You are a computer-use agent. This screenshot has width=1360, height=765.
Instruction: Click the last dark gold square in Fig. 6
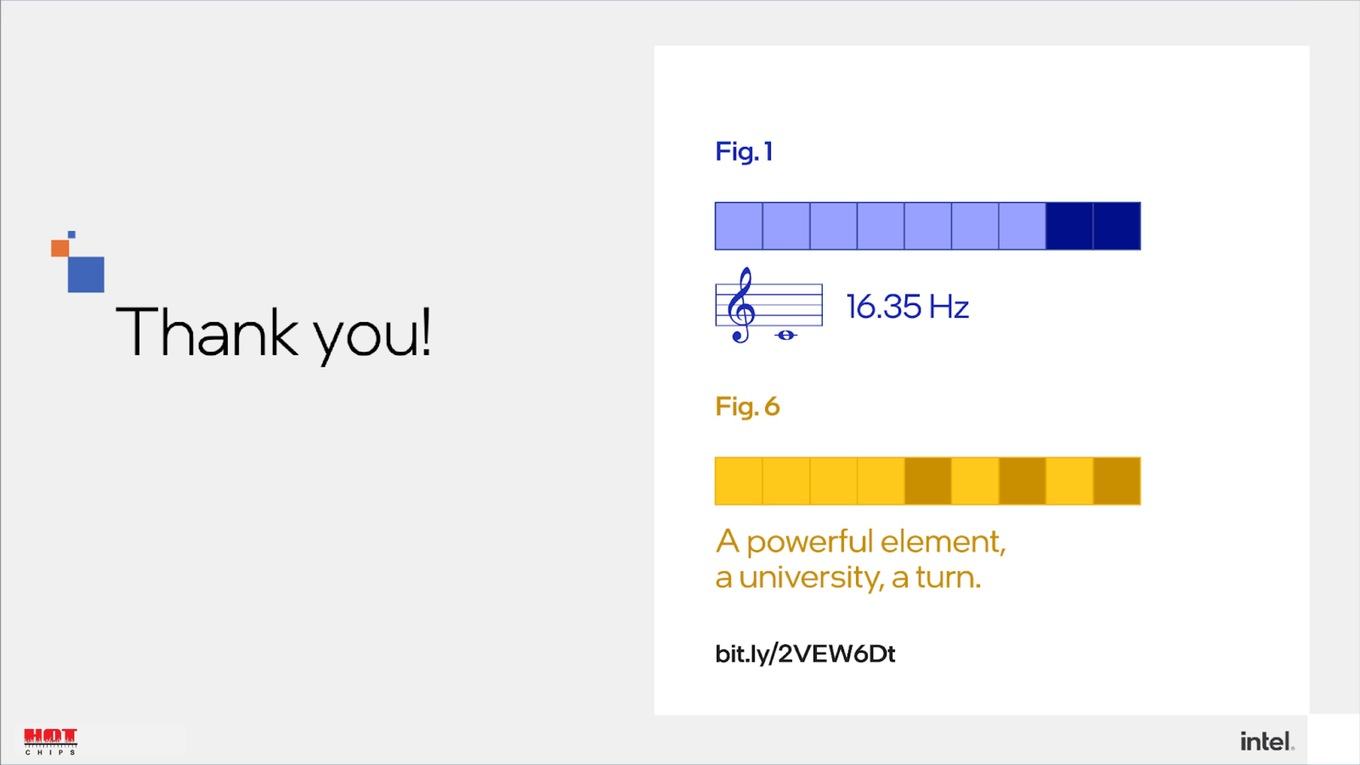click(x=1117, y=481)
